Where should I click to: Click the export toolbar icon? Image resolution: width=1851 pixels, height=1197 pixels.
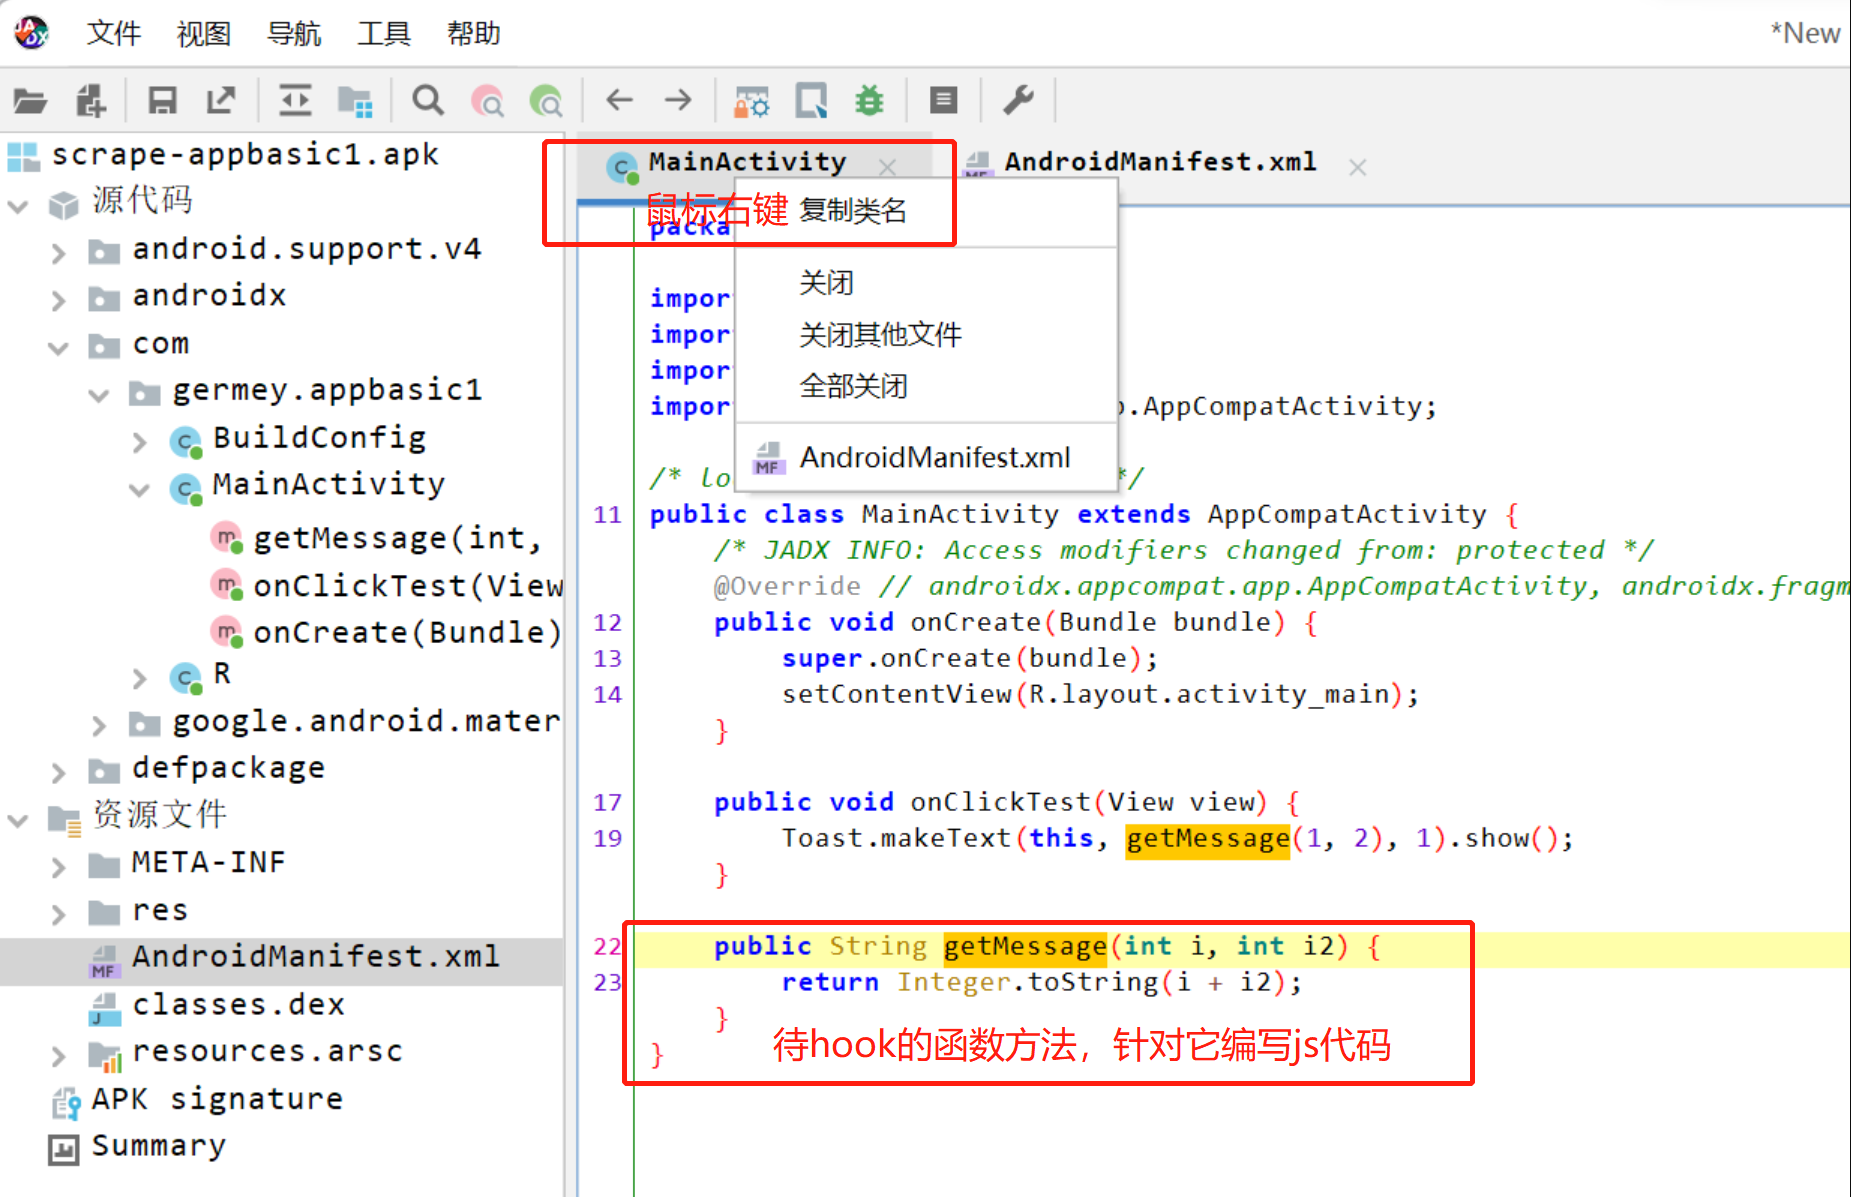point(220,100)
